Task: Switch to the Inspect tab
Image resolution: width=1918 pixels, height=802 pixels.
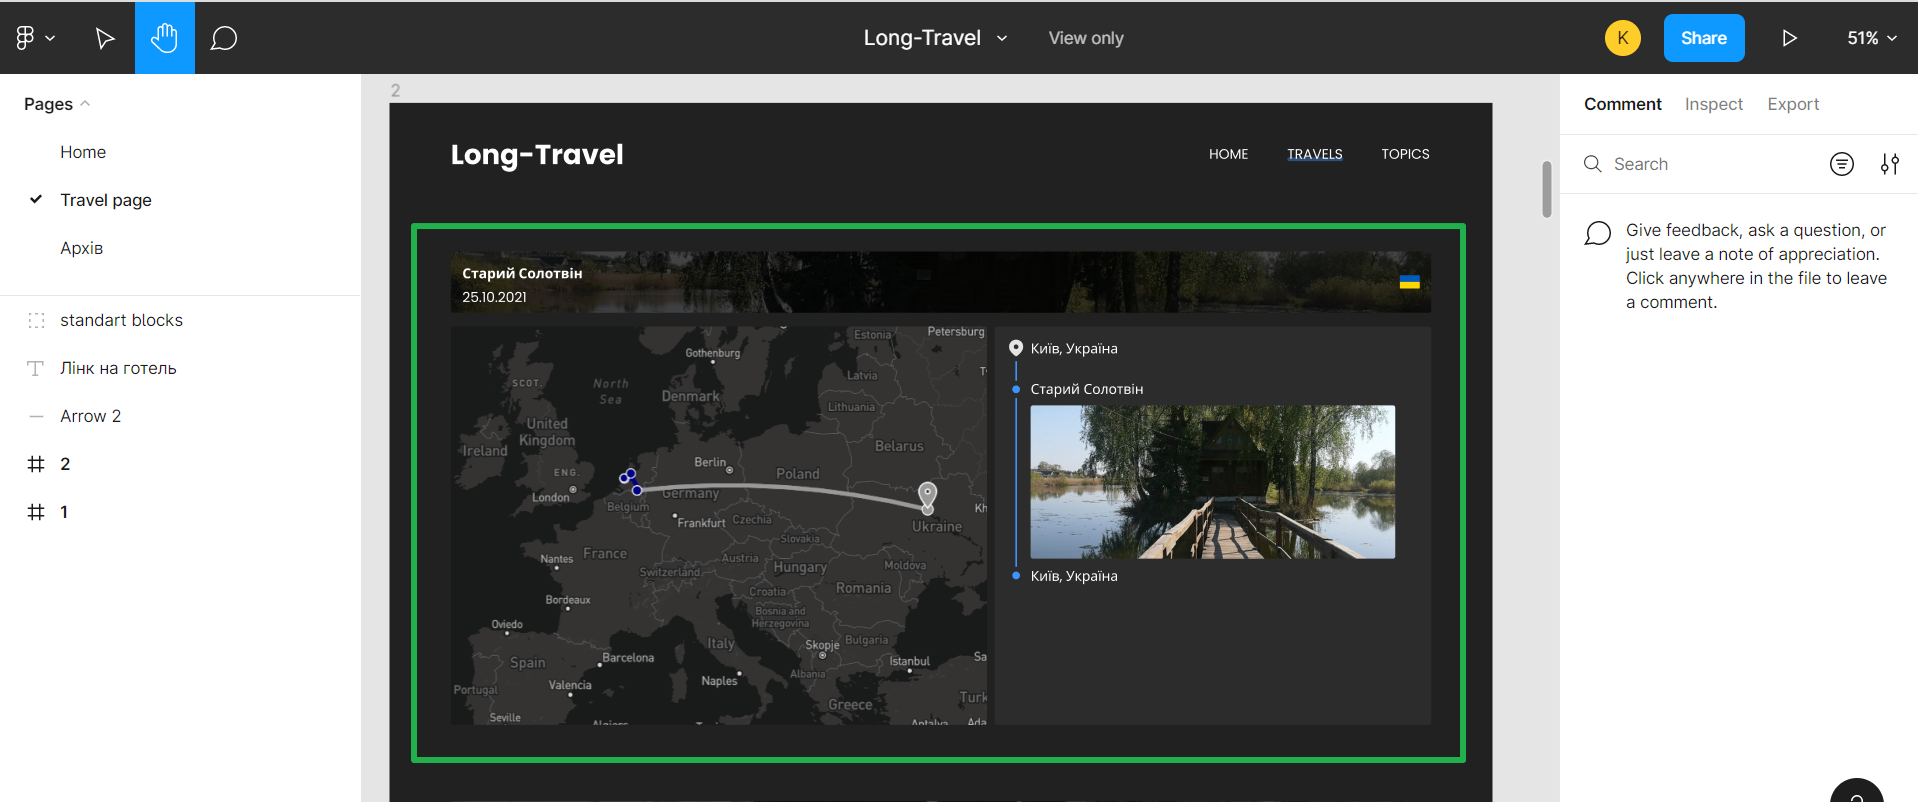Action: coord(1713,104)
